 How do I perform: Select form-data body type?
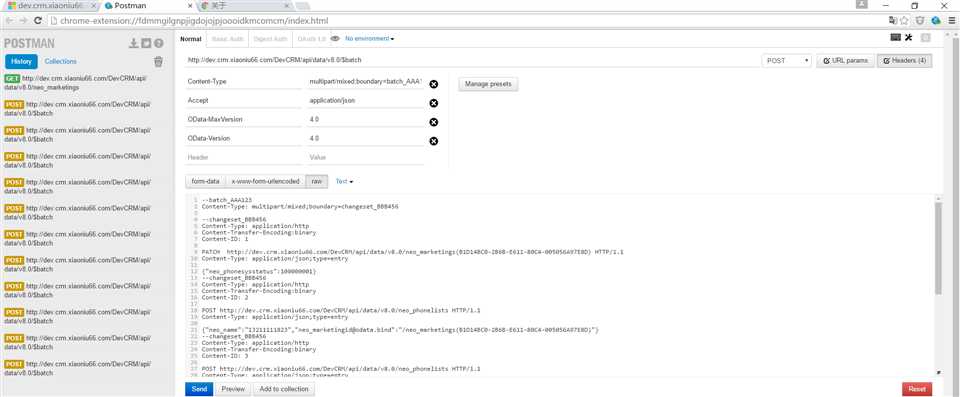(205, 181)
